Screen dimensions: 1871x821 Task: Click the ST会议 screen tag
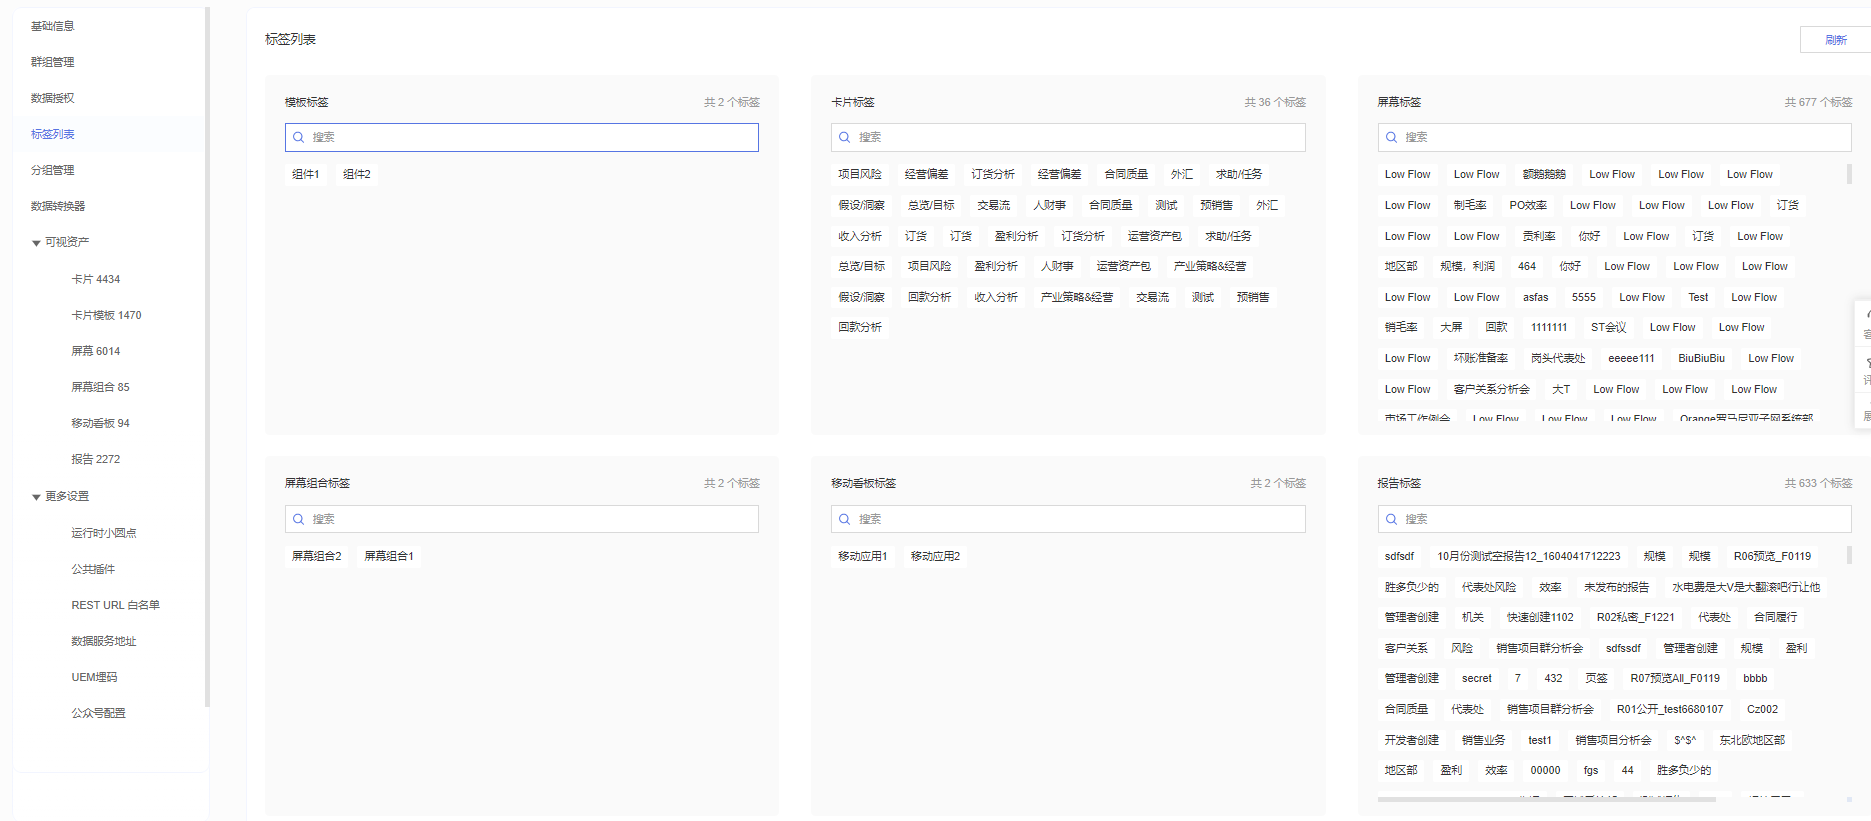[1609, 327]
